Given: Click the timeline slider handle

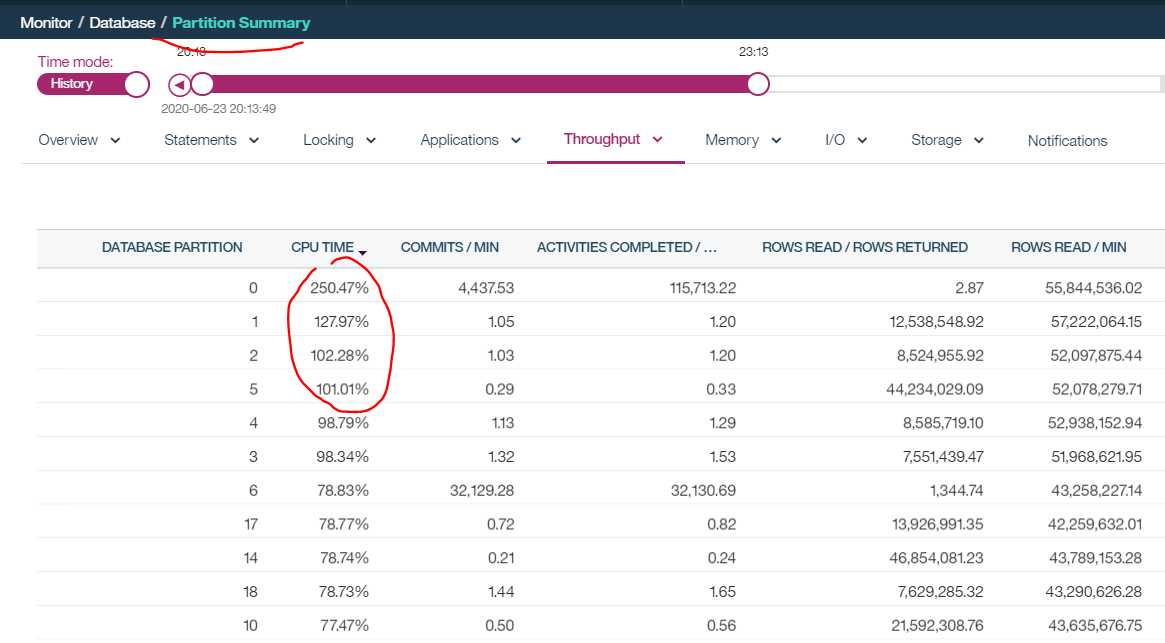Looking at the screenshot, I should pos(758,84).
